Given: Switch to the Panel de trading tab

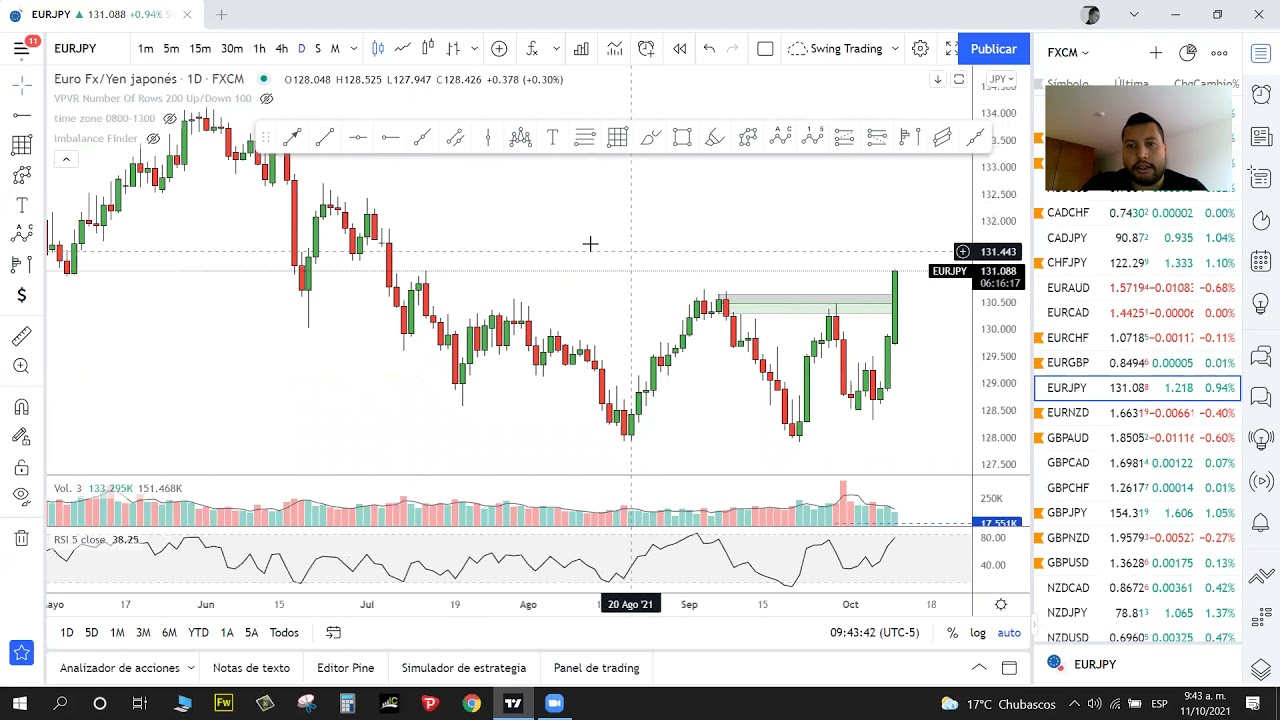Looking at the screenshot, I should click(x=596, y=668).
